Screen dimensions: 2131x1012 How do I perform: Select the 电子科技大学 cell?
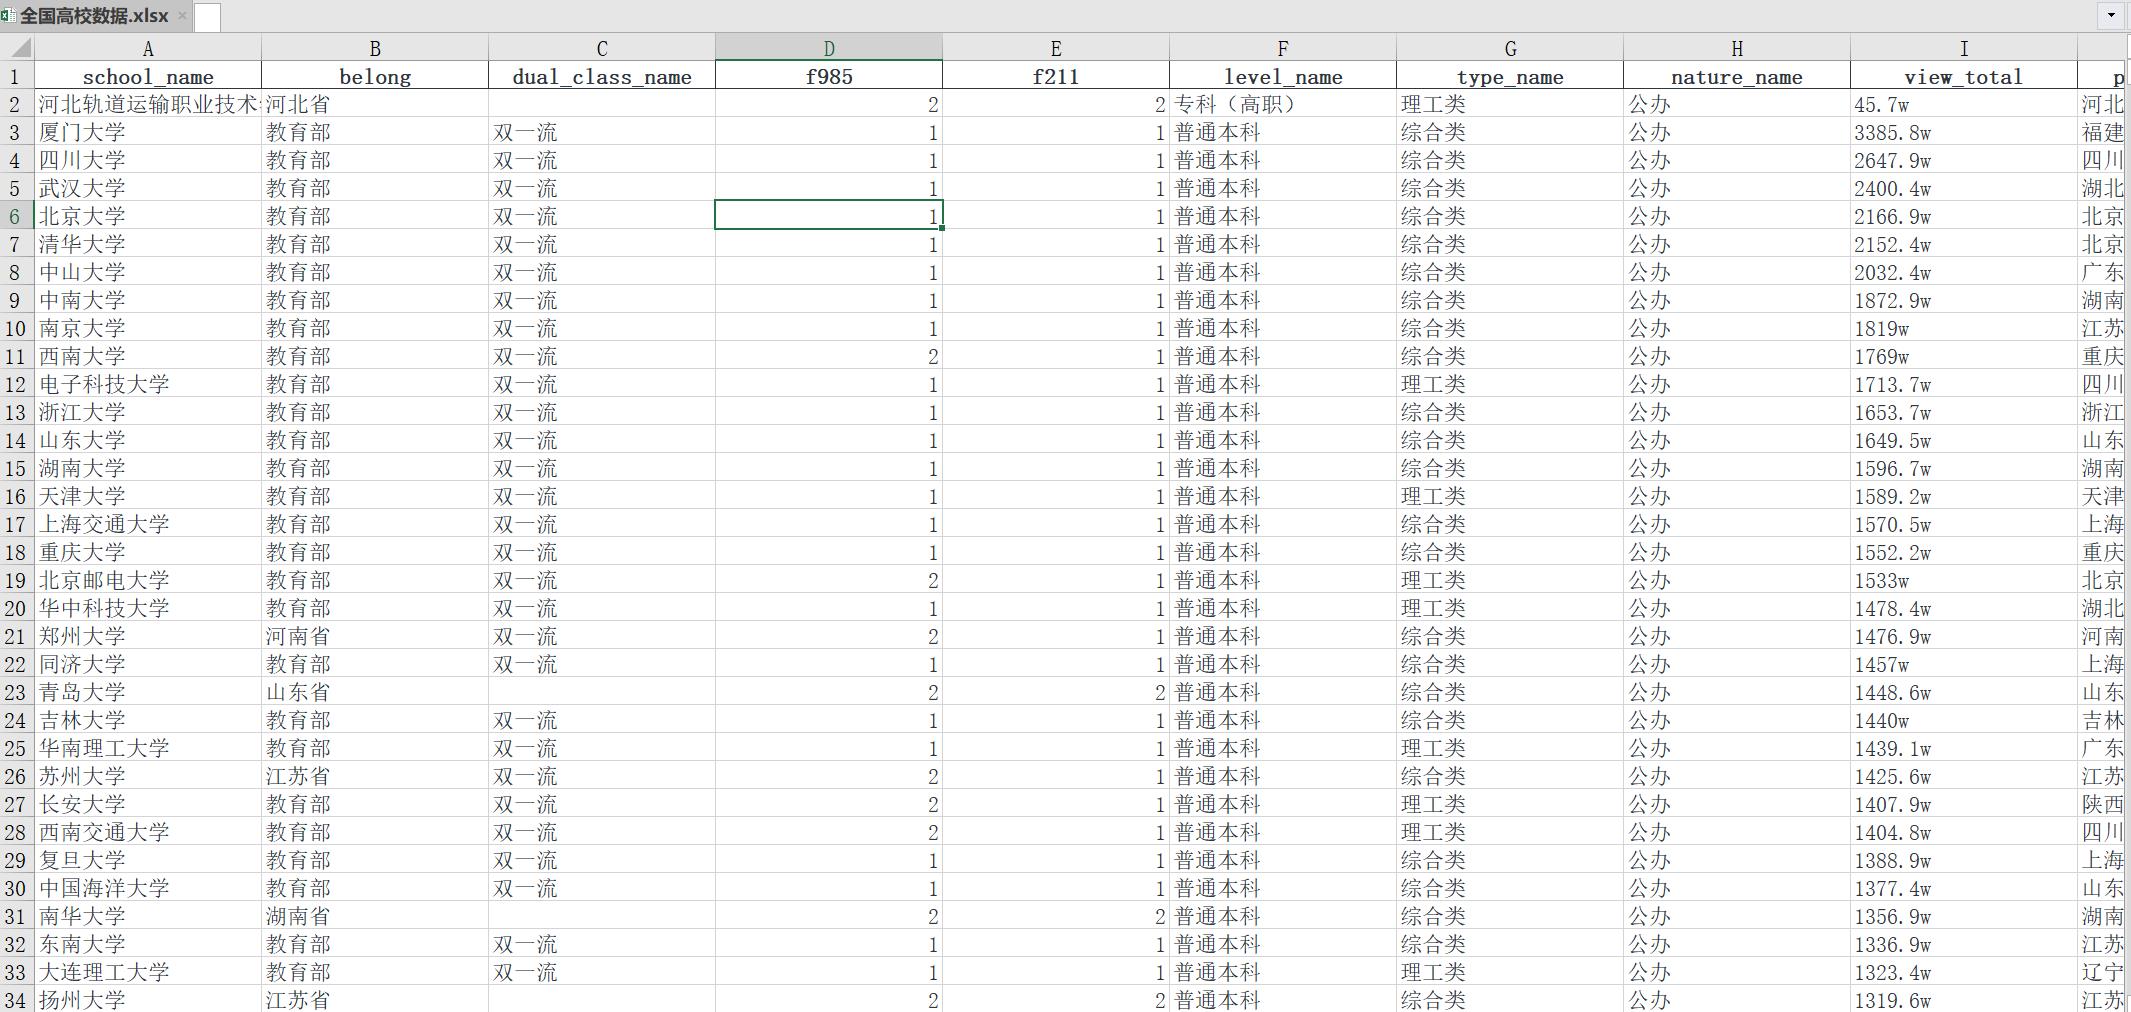click(148, 384)
